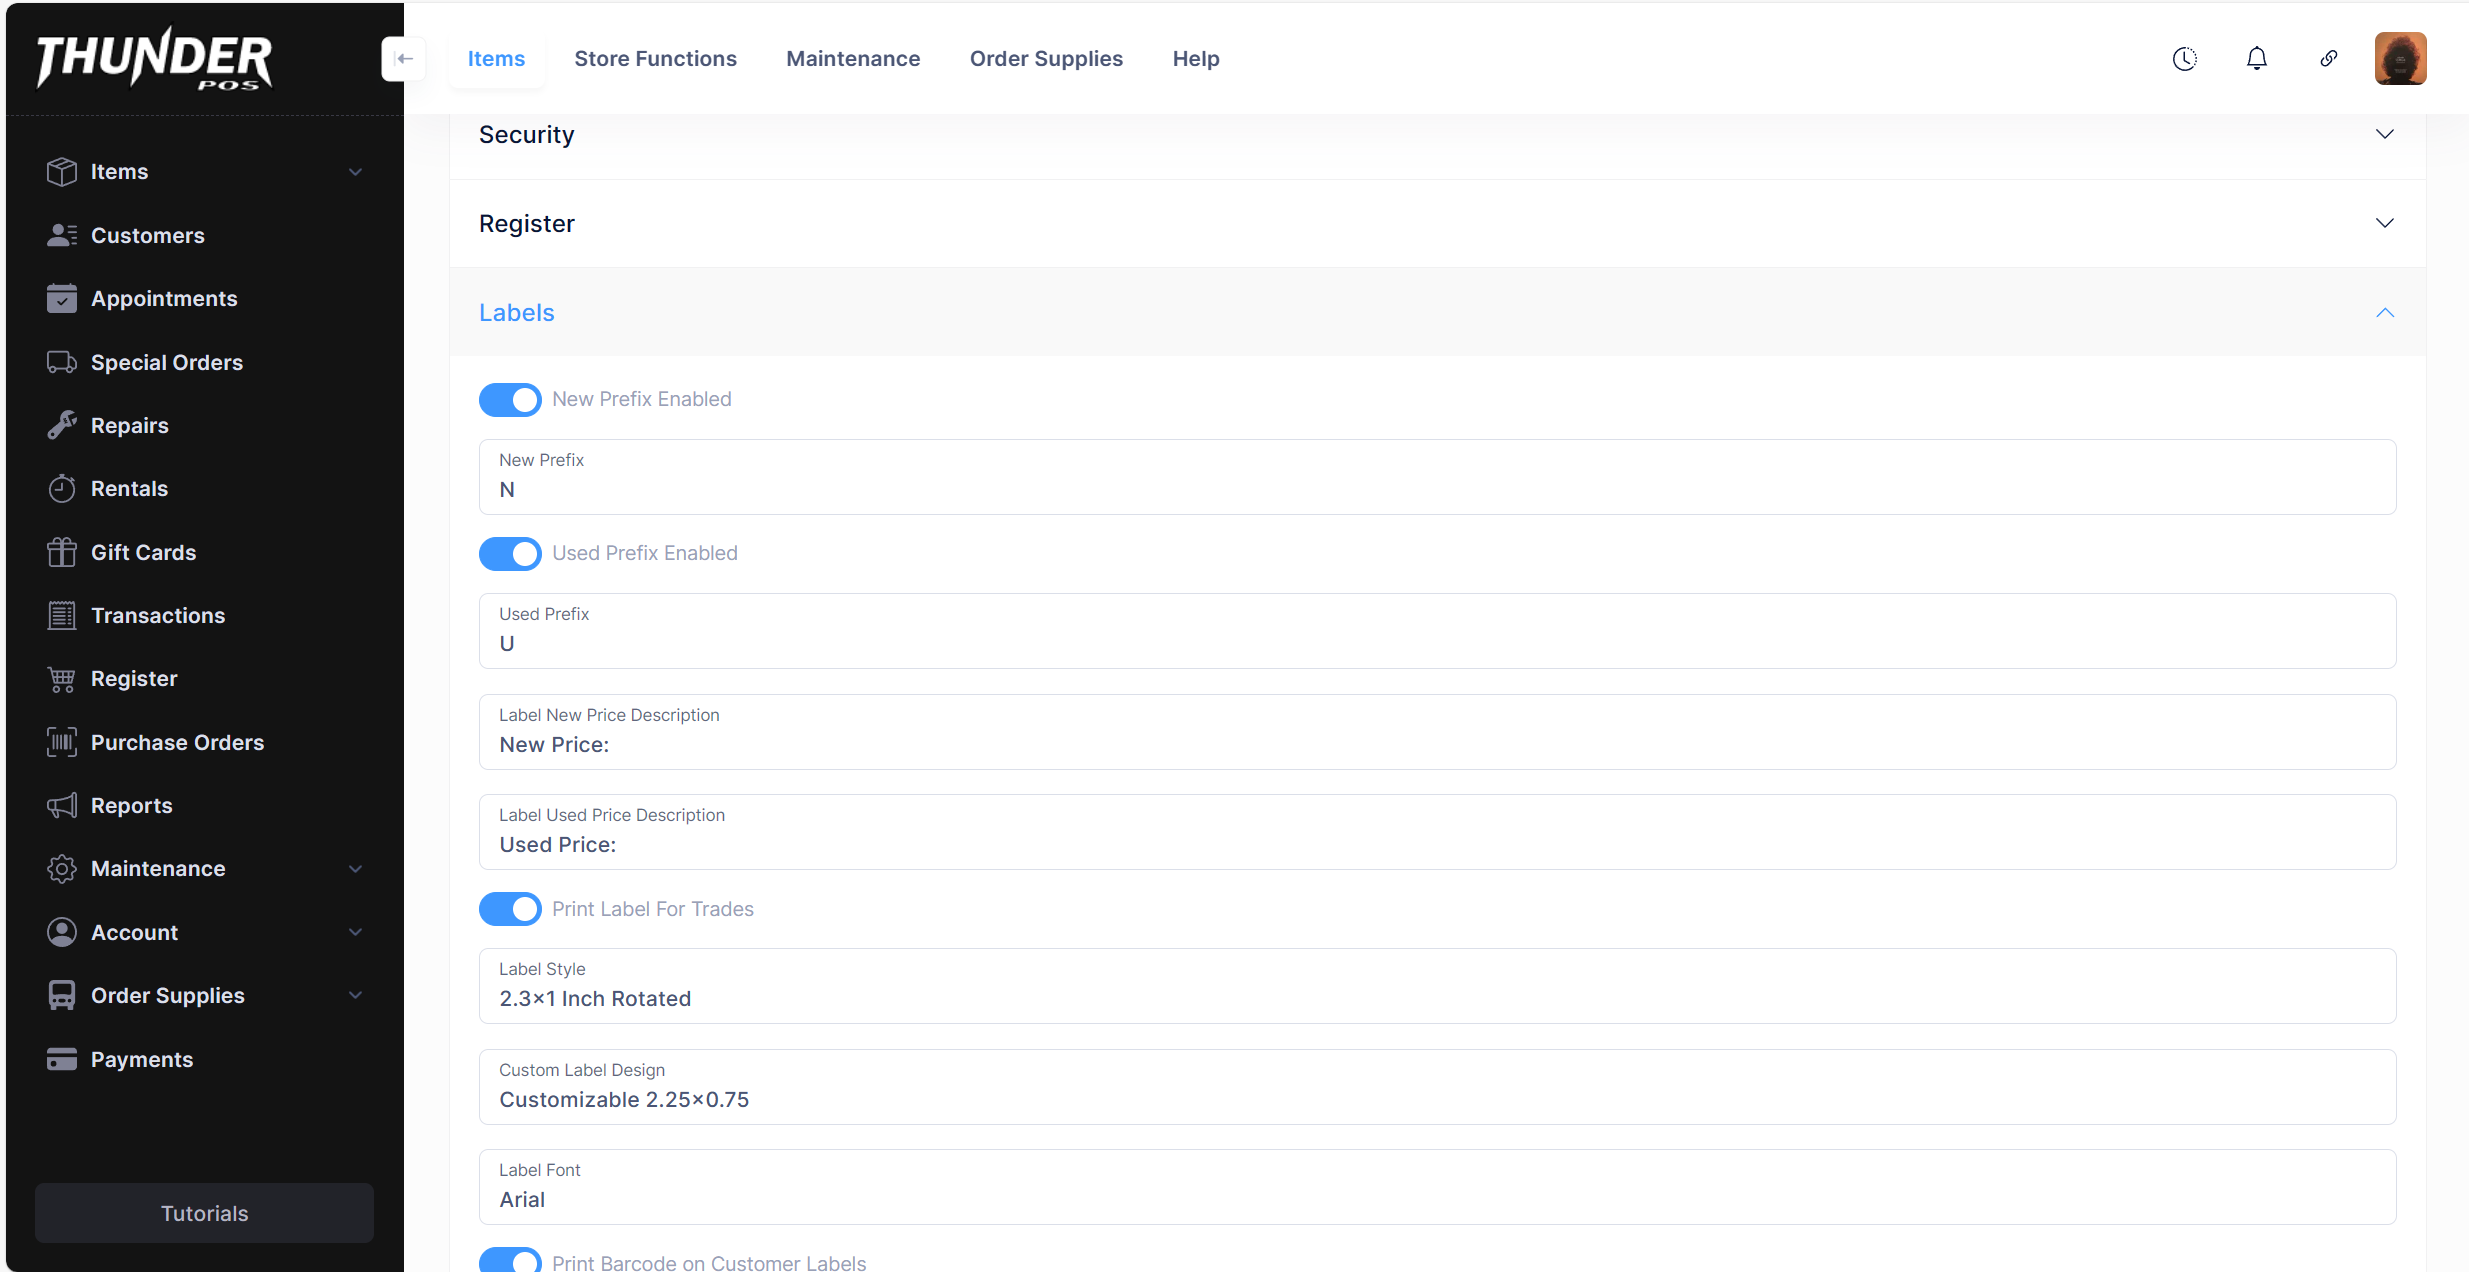Collapse sidebar with the arrow icon
This screenshot has width=2469, height=1272.
404,59
